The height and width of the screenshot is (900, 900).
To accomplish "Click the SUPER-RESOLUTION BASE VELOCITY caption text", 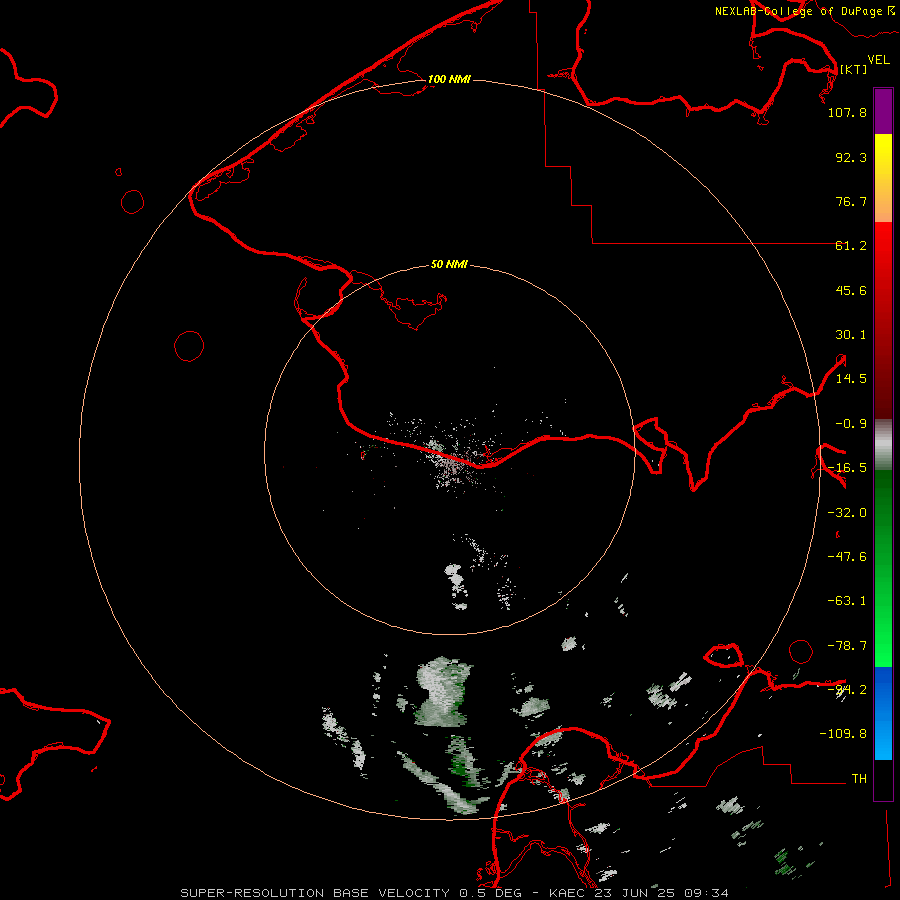I will 315,893.
